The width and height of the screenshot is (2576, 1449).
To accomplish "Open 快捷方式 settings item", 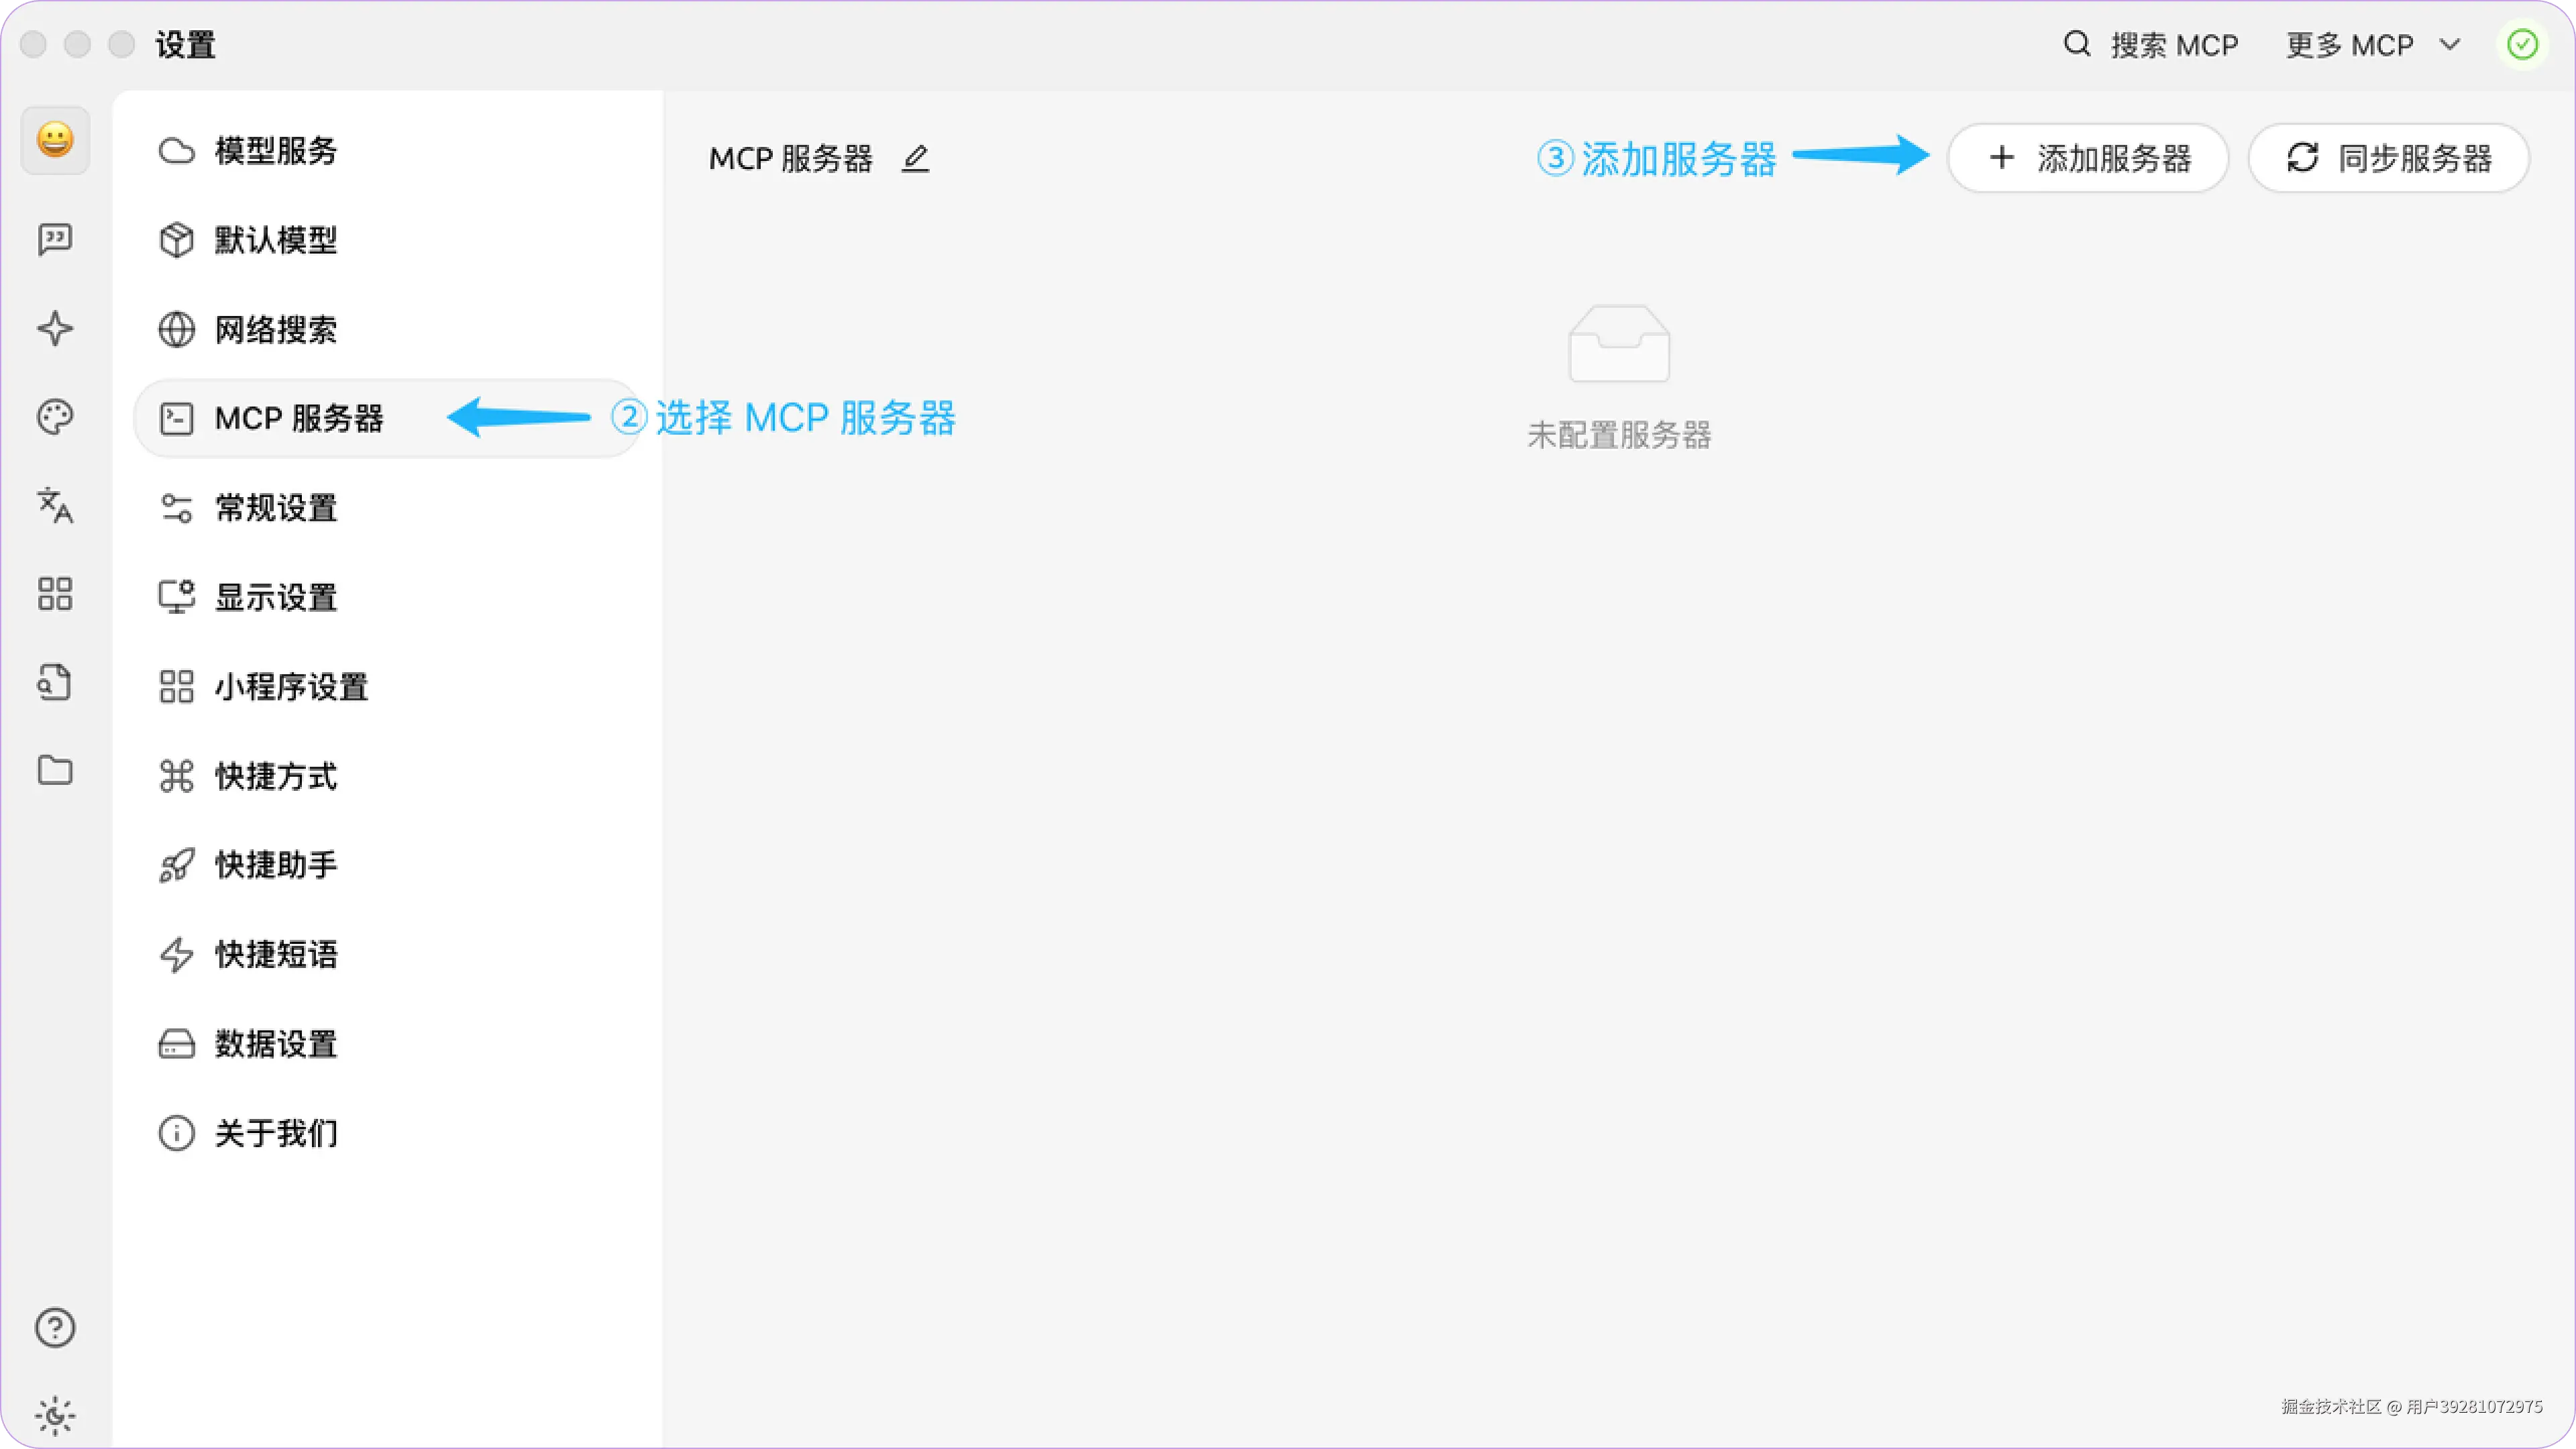I will pyautogui.click(x=276, y=776).
